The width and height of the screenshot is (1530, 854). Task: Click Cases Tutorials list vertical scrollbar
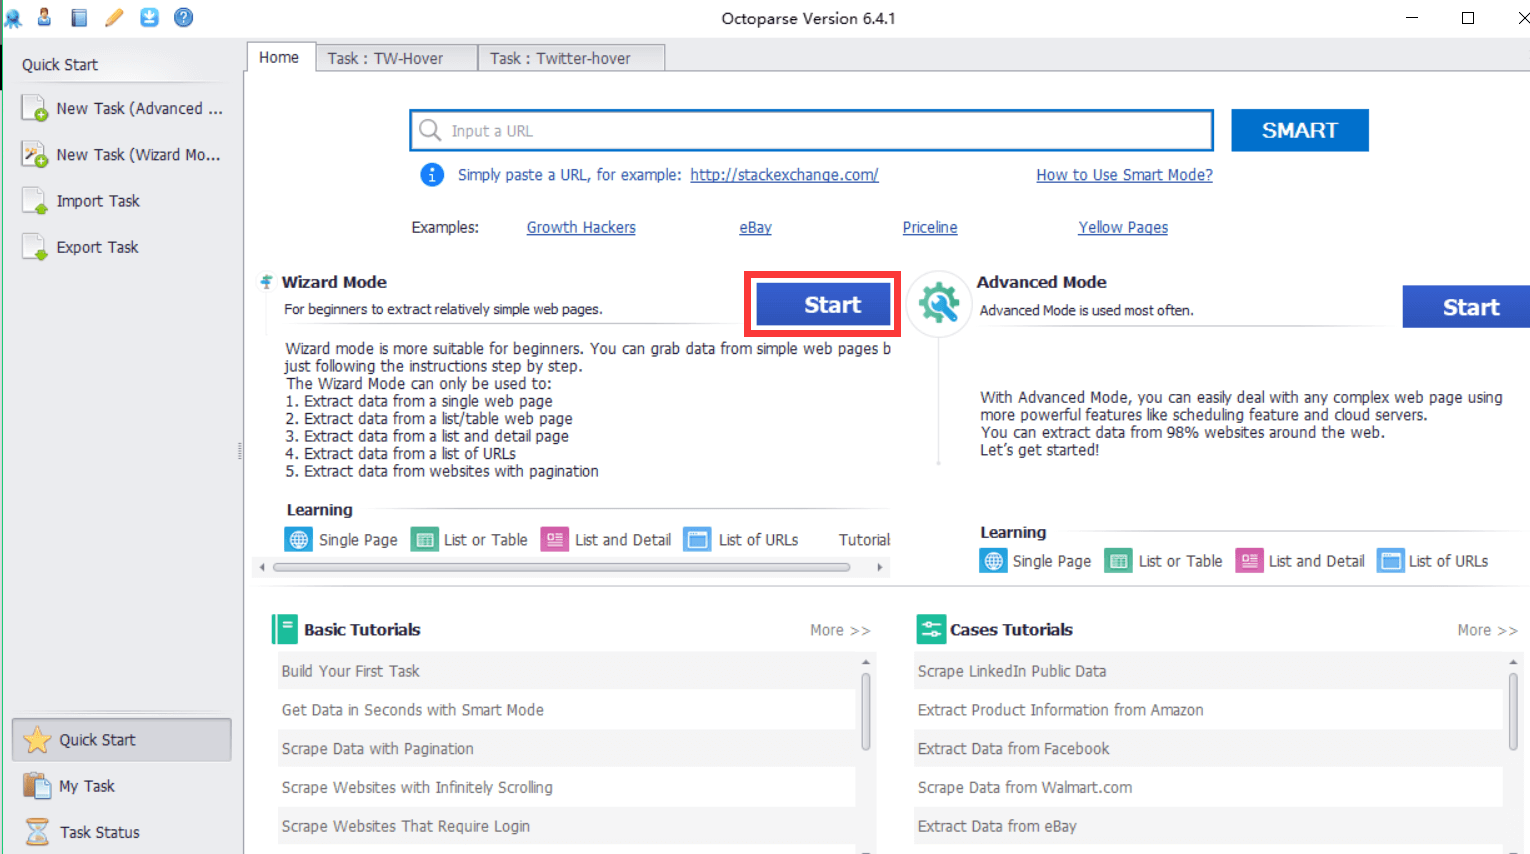1513,711
